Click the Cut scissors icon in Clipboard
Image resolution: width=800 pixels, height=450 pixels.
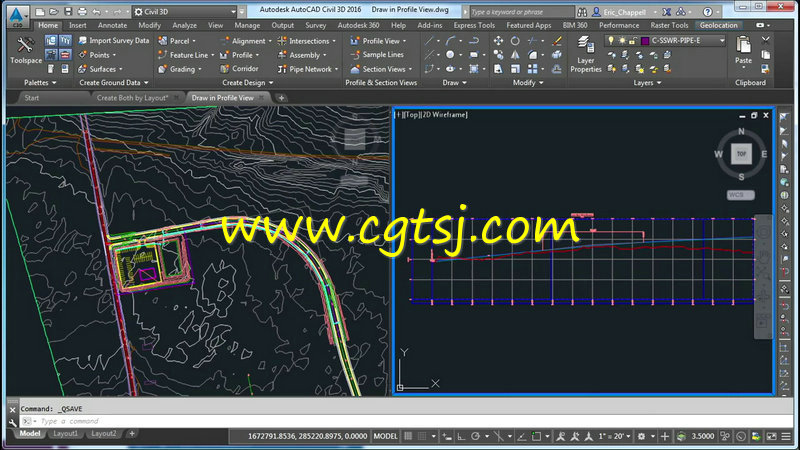pyautogui.click(x=766, y=40)
